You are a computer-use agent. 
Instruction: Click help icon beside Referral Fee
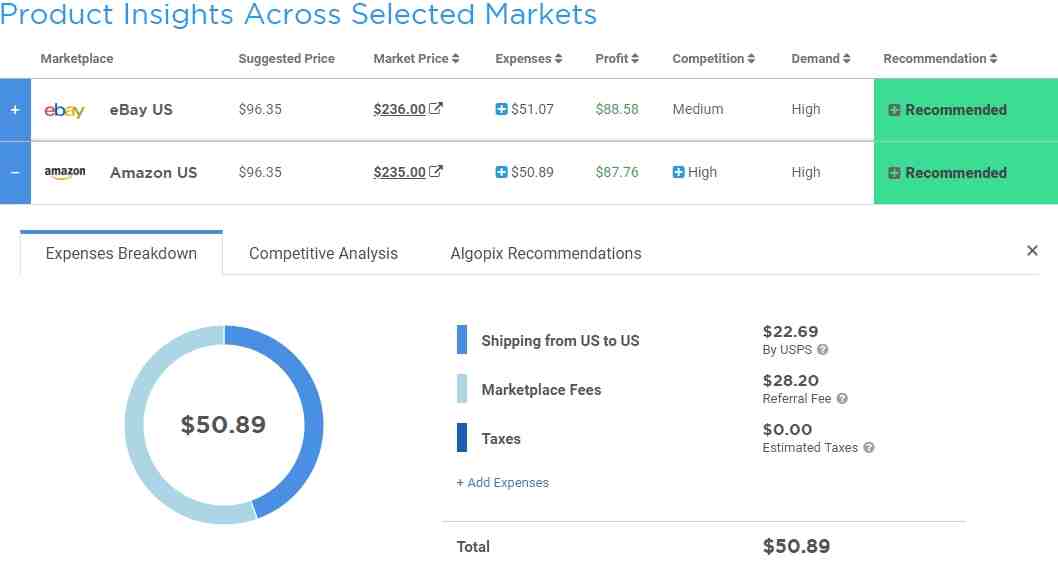(x=842, y=399)
